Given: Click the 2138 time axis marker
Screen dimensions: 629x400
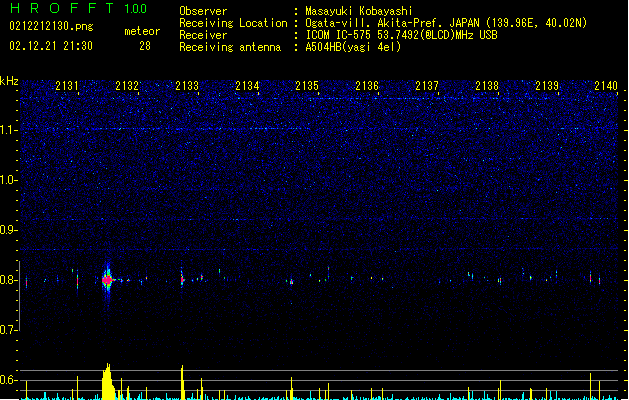Looking at the screenshot, I should click(x=487, y=86).
